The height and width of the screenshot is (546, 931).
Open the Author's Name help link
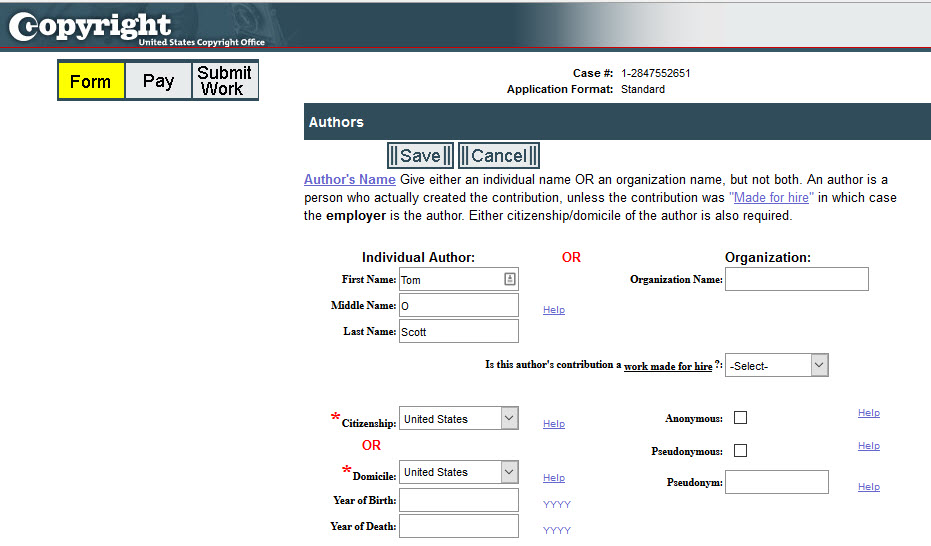350,179
